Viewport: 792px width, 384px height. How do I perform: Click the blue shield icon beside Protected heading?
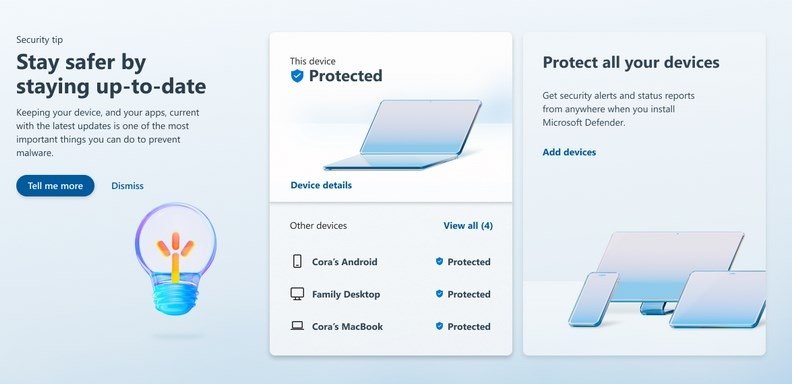coord(297,76)
